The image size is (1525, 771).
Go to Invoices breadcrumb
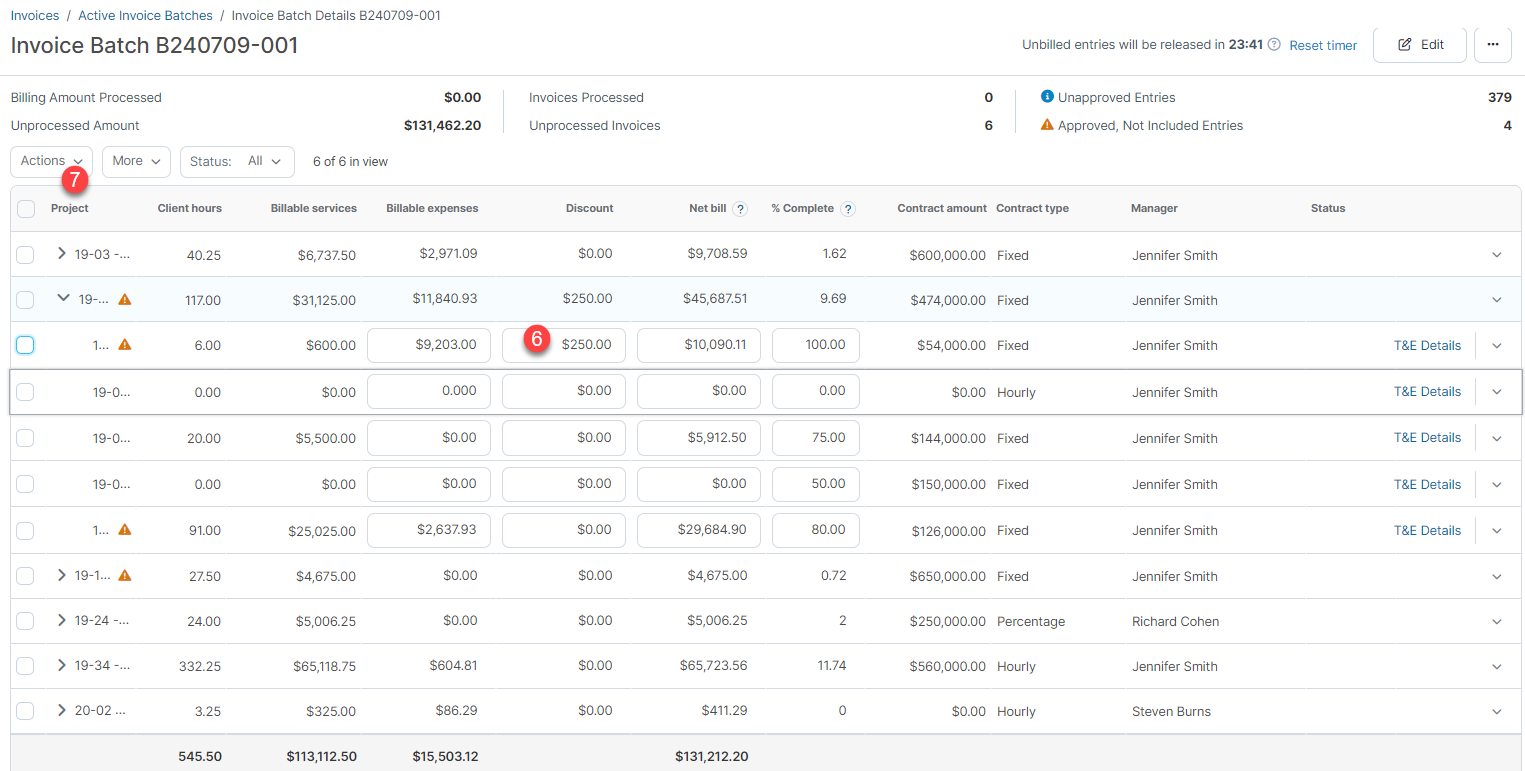tap(34, 16)
